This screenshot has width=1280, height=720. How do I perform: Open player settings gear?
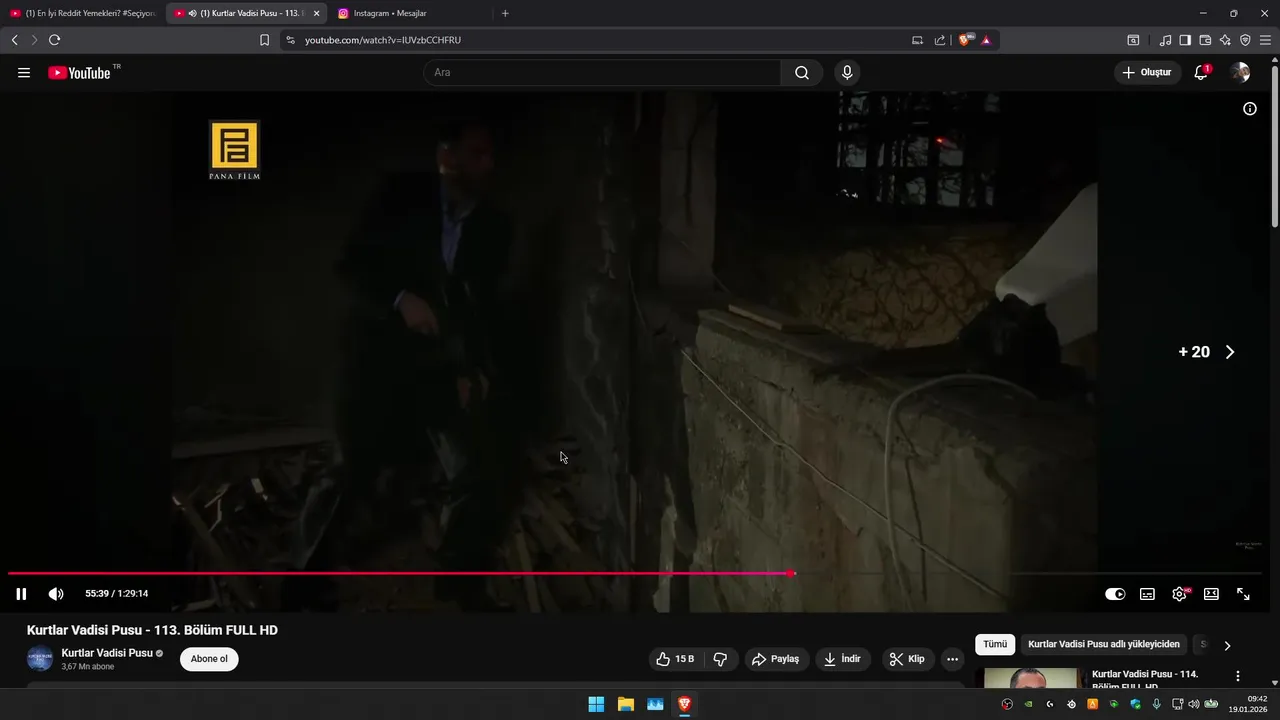[1180, 594]
